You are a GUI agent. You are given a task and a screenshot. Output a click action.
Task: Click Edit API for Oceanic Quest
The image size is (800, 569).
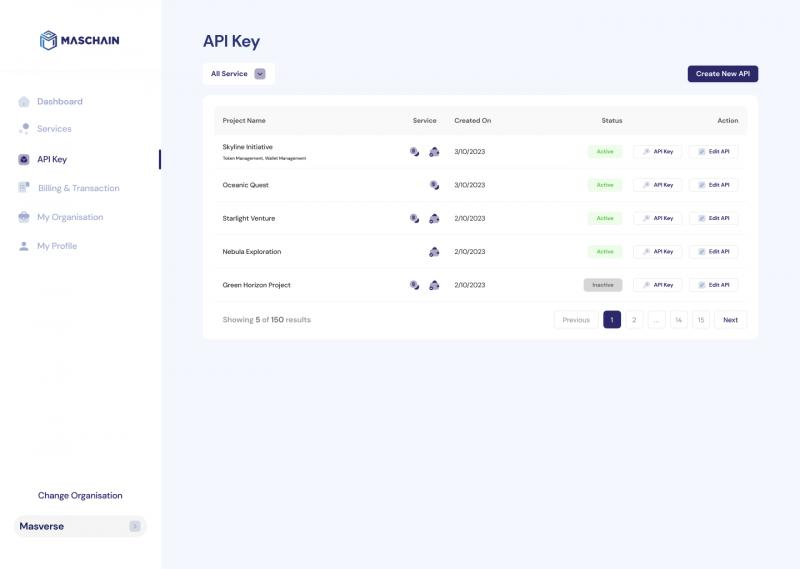[x=713, y=185]
